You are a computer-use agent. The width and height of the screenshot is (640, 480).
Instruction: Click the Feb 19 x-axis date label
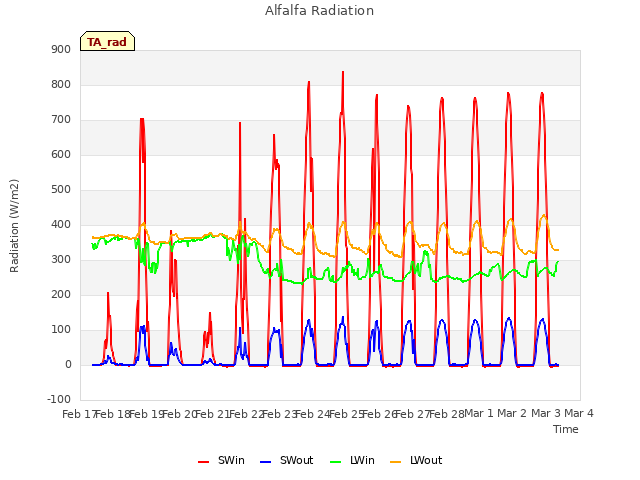(x=147, y=414)
